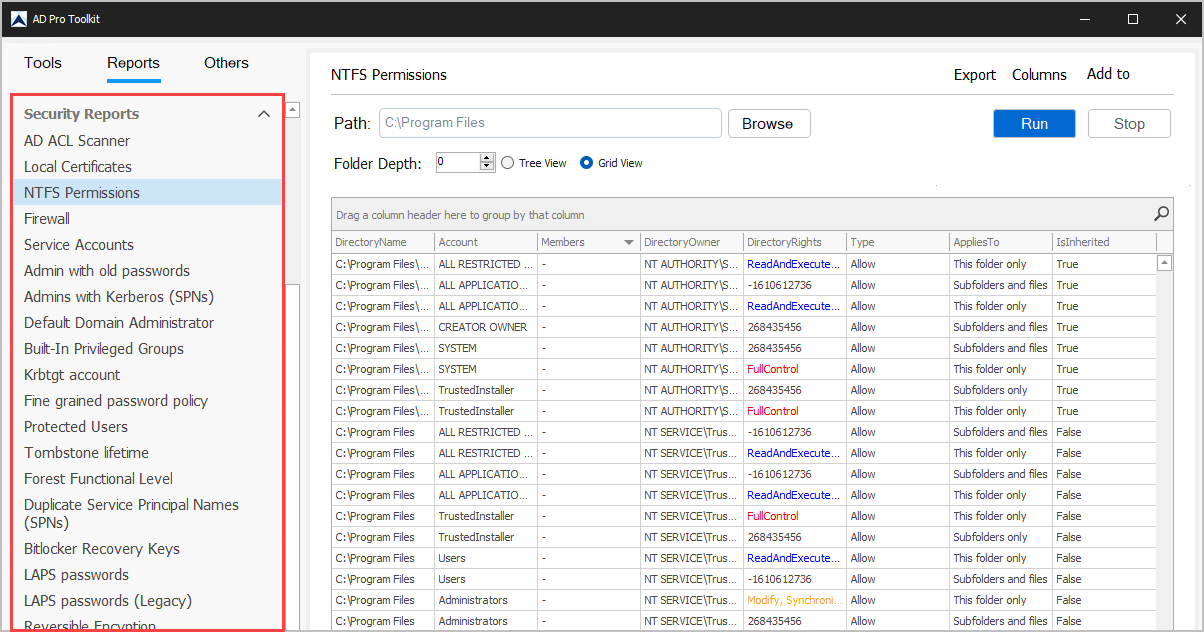Decrease Folder Depth using the down arrow
The height and width of the screenshot is (632, 1204).
[x=487, y=166]
